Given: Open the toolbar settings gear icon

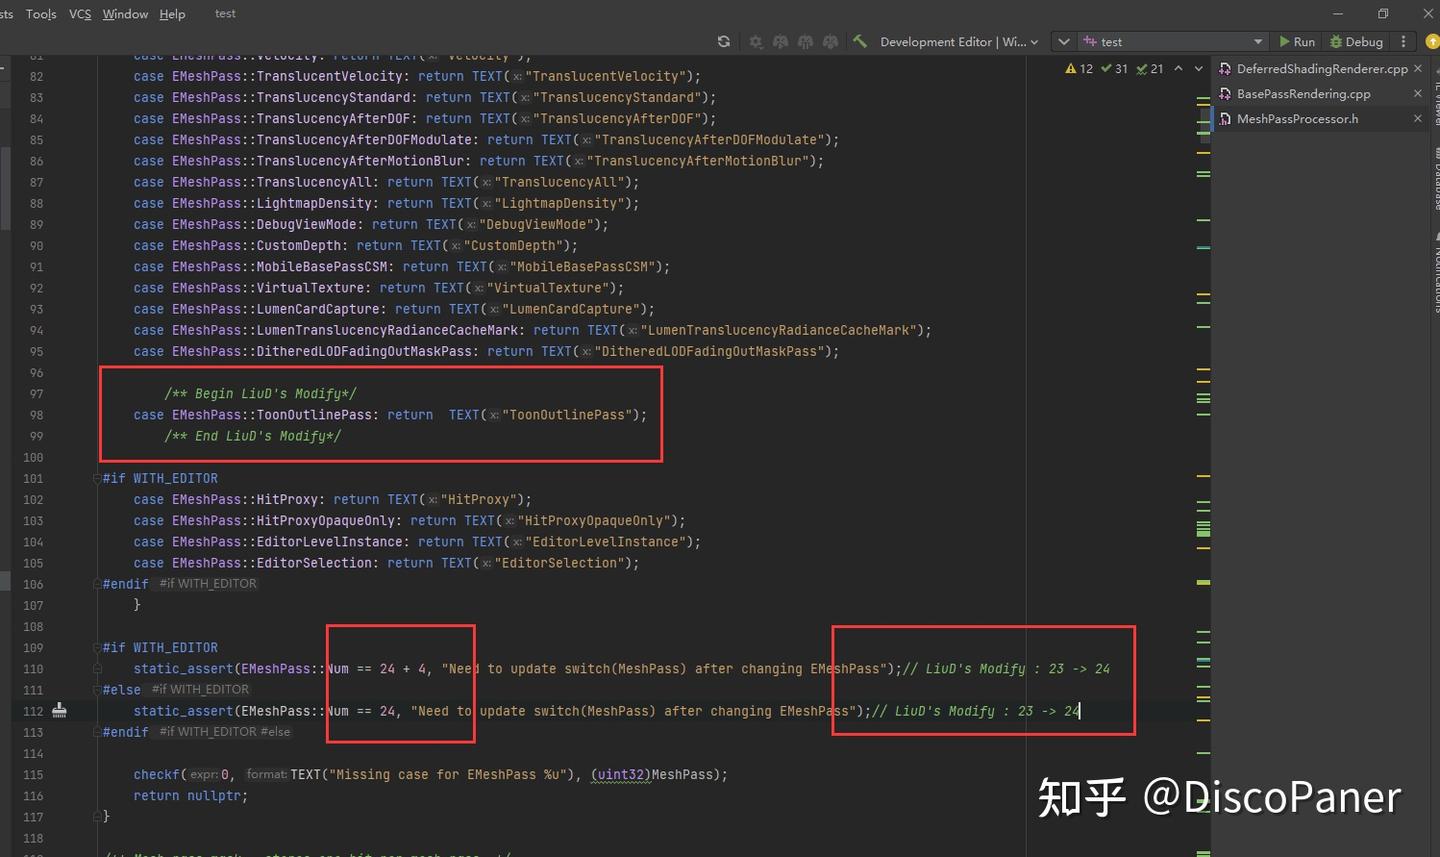Looking at the screenshot, I should [756, 42].
